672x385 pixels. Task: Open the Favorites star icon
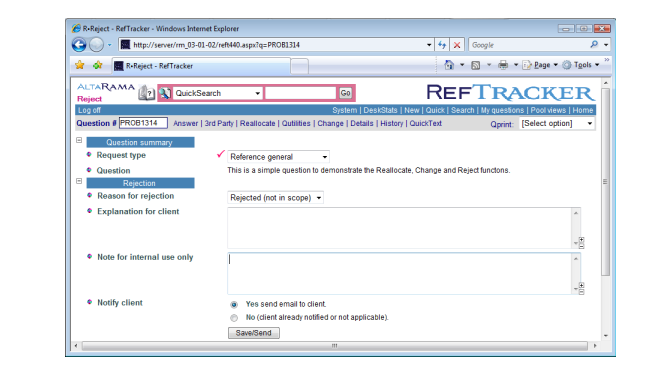pyautogui.click(x=80, y=65)
